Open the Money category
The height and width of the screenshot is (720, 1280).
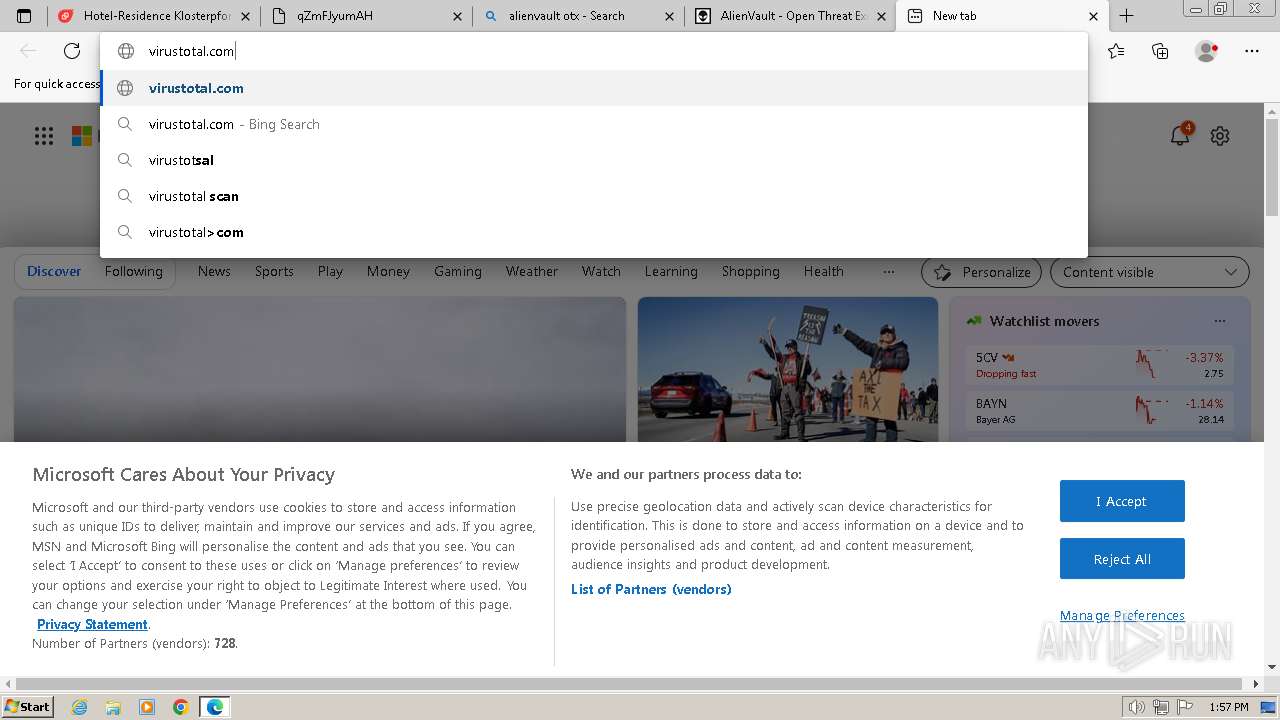pyautogui.click(x=388, y=271)
